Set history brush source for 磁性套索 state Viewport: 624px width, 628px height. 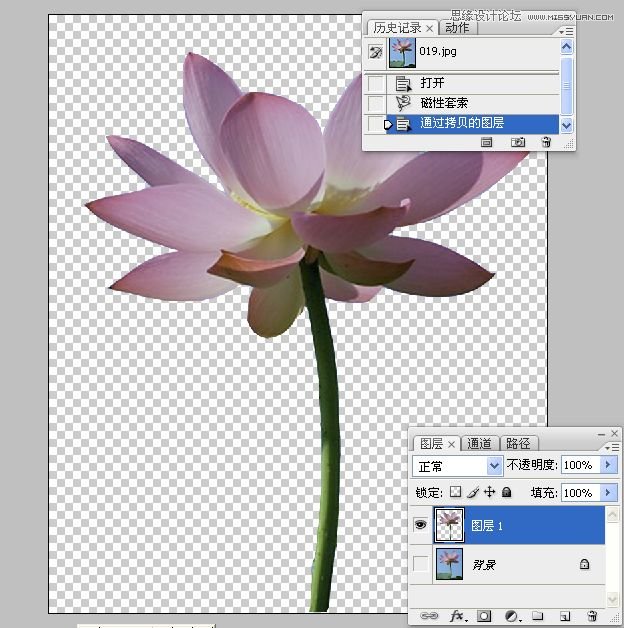376,103
